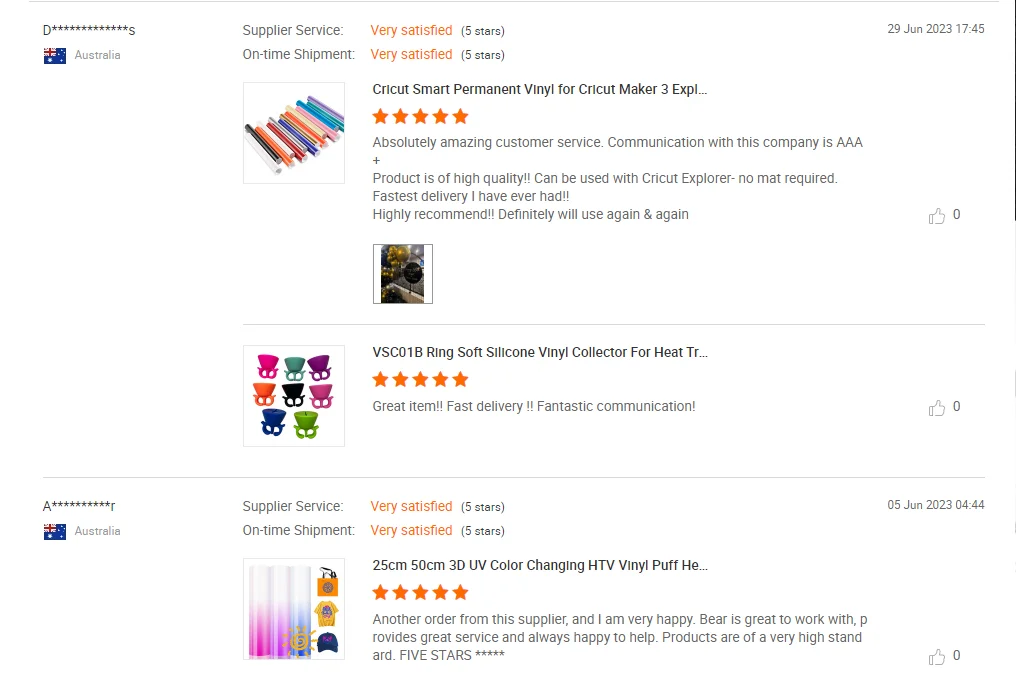This screenshot has width=1016, height=699.
Task: Click thumbs-up on the Silicone Vinyl Collector review
Action: coord(937,408)
